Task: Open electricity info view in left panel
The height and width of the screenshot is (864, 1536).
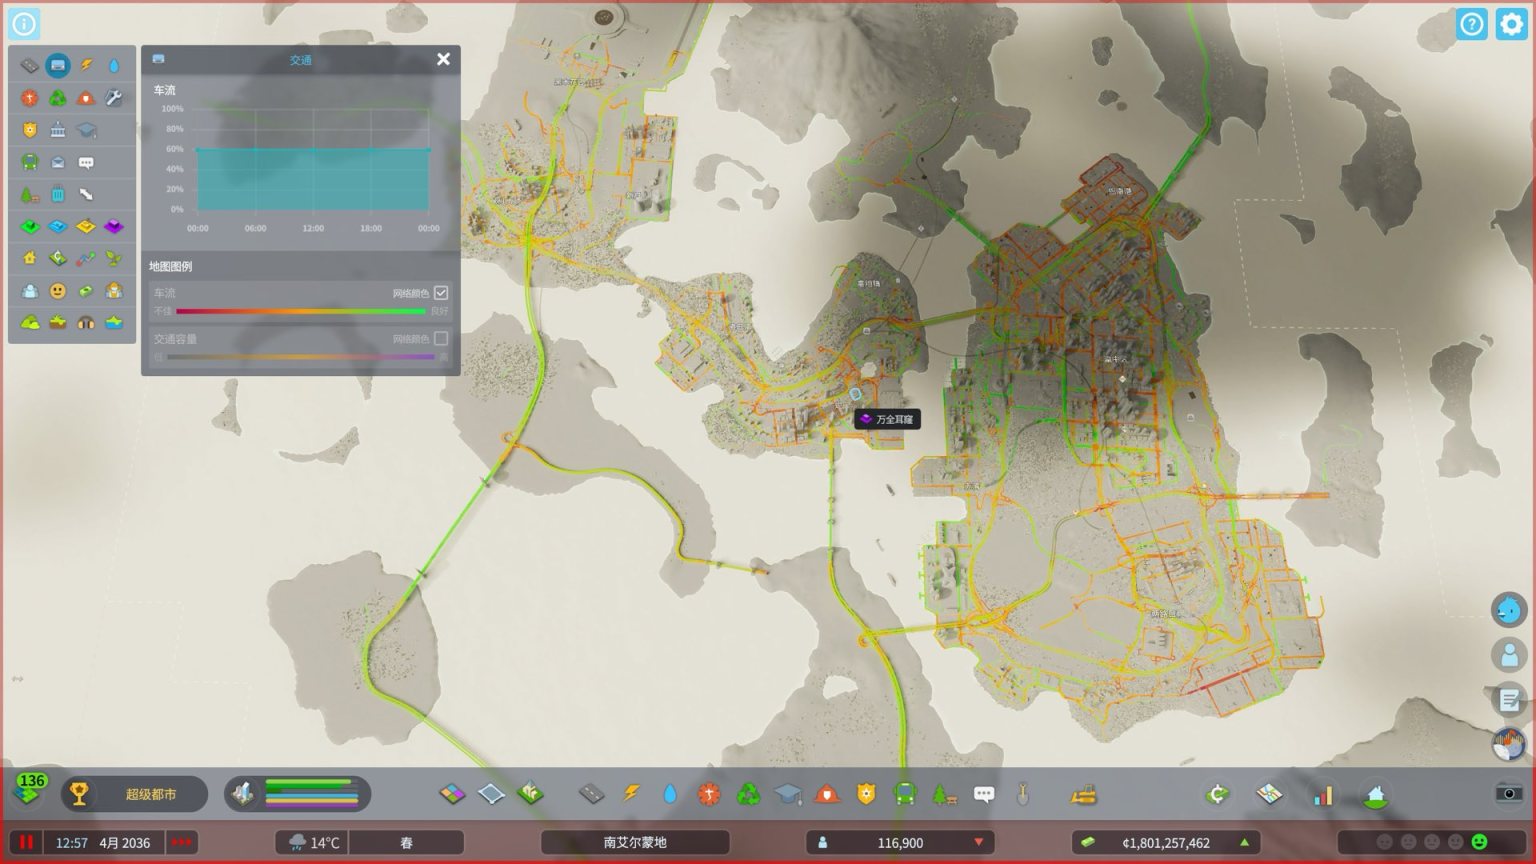Action: click(86, 66)
